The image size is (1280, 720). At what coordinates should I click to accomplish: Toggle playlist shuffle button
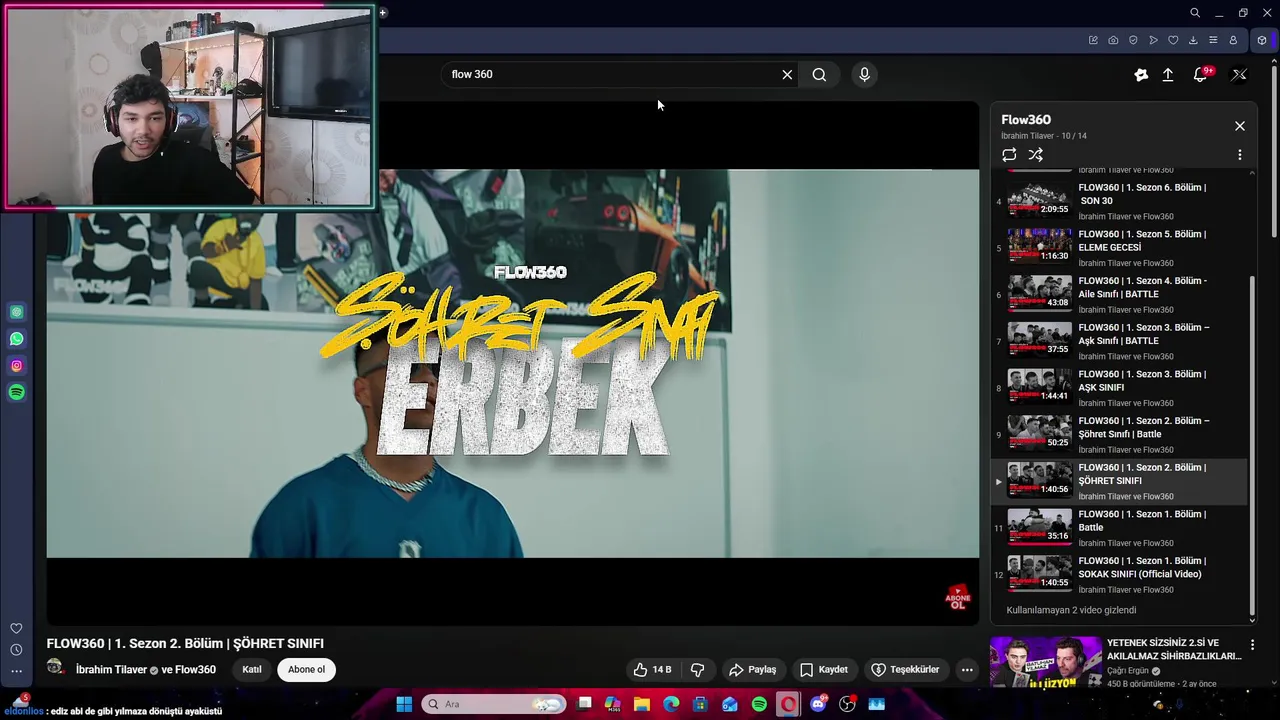tap(1036, 155)
